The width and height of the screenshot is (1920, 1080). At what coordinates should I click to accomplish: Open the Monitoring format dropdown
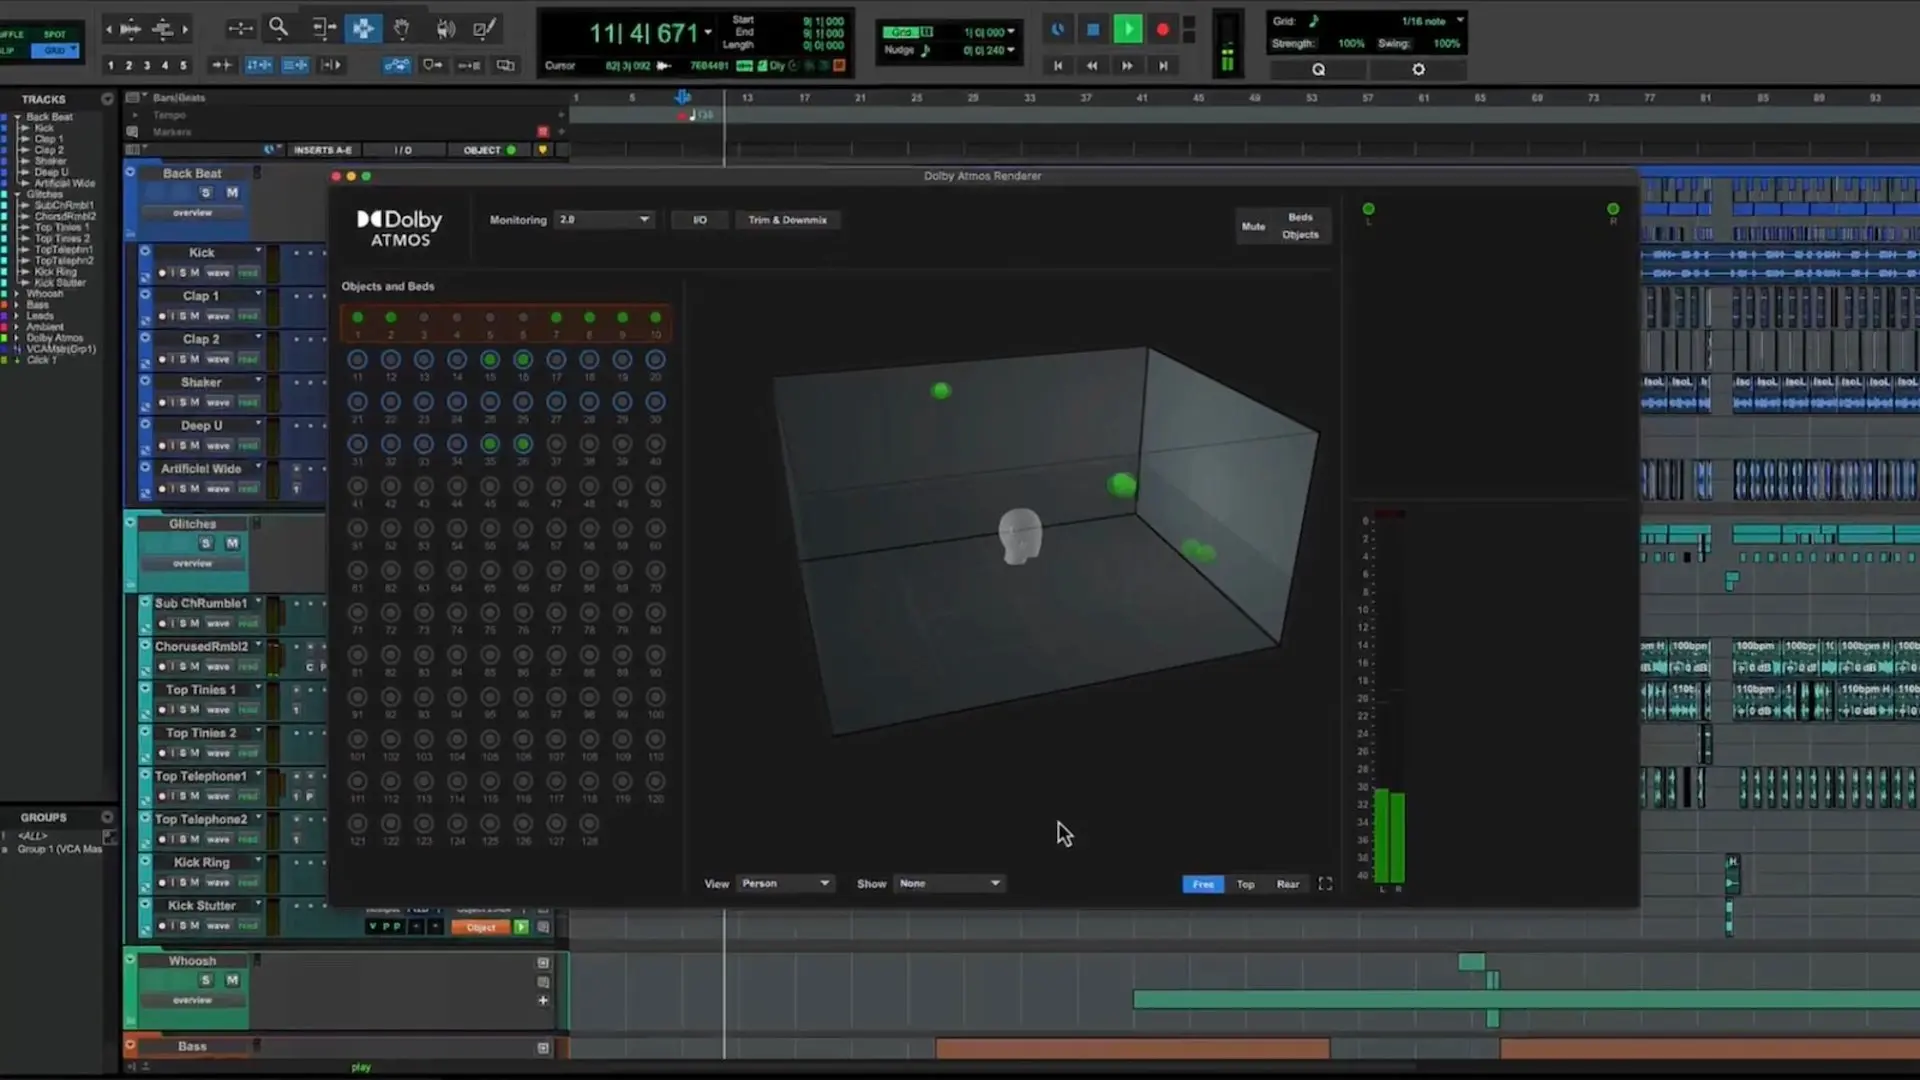(604, 219)
